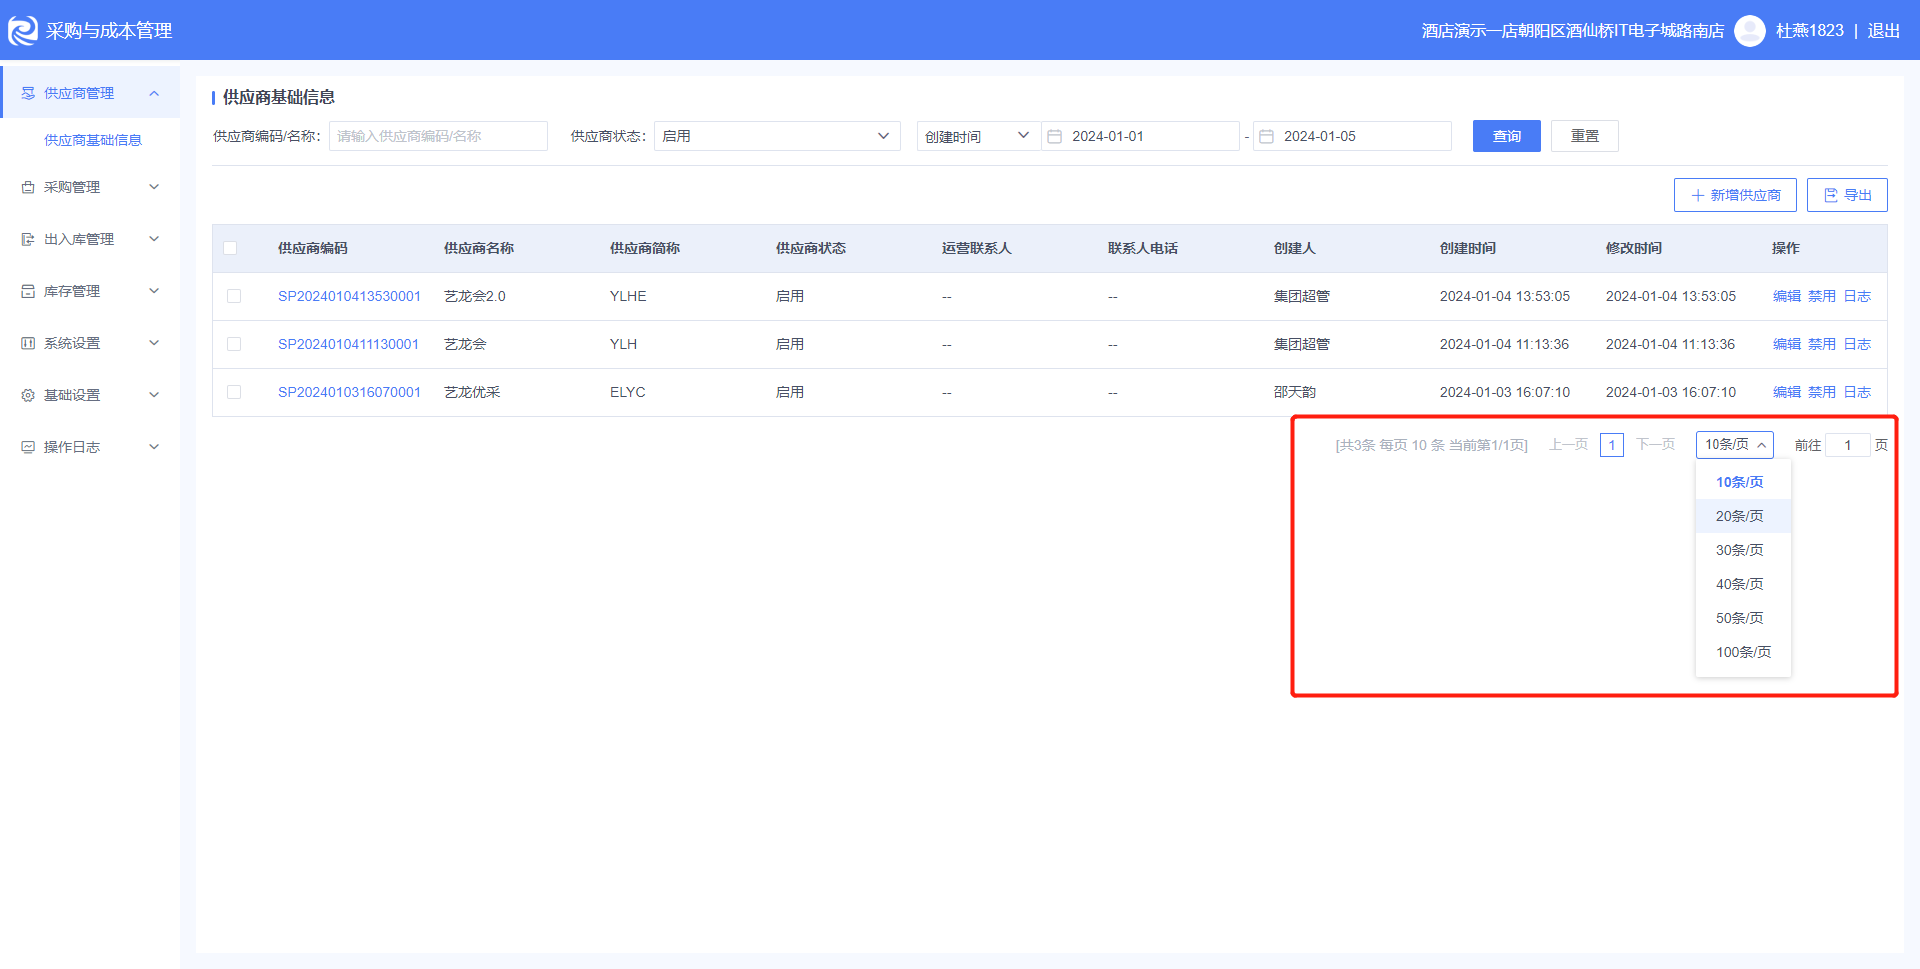Viewport: 1920px width, 969px height.
Task: Expand the 操作日志 menu chevron
Action: pyautogui.click(x=154, y=447)
